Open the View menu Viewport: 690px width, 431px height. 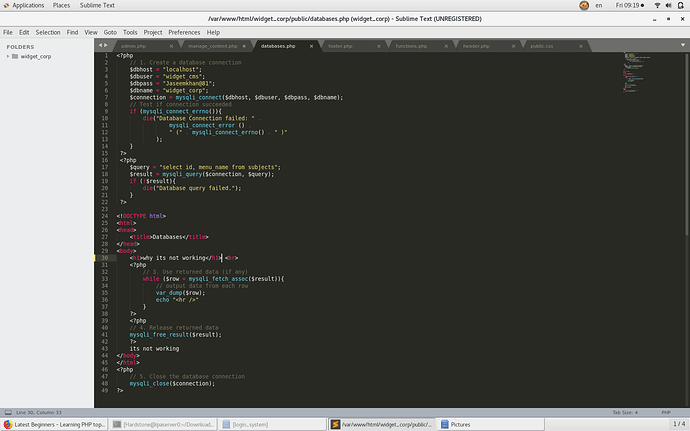coord(91,33)
